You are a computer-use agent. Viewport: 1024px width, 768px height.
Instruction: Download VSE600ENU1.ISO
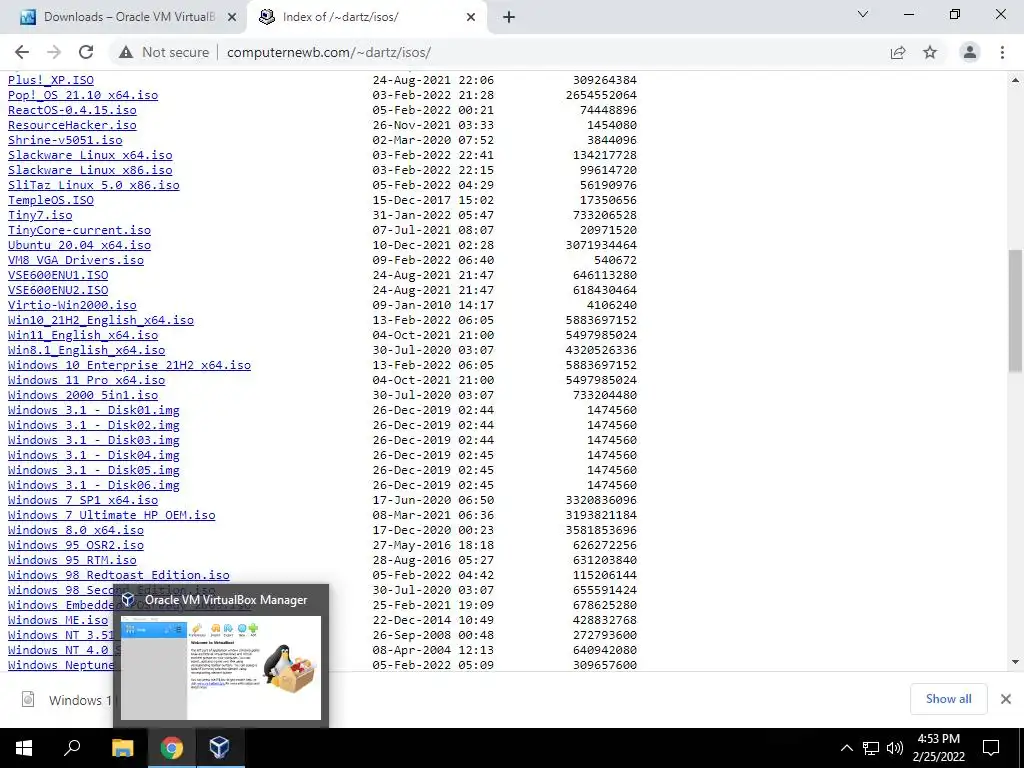(x=57, y=275)
